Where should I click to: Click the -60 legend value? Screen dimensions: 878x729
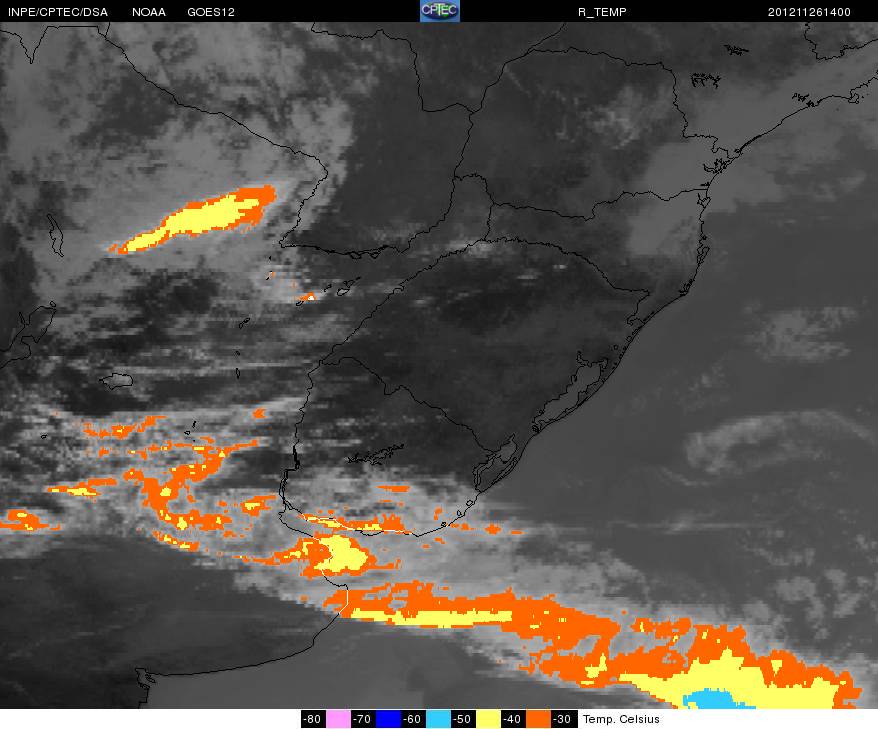(413, 719)
